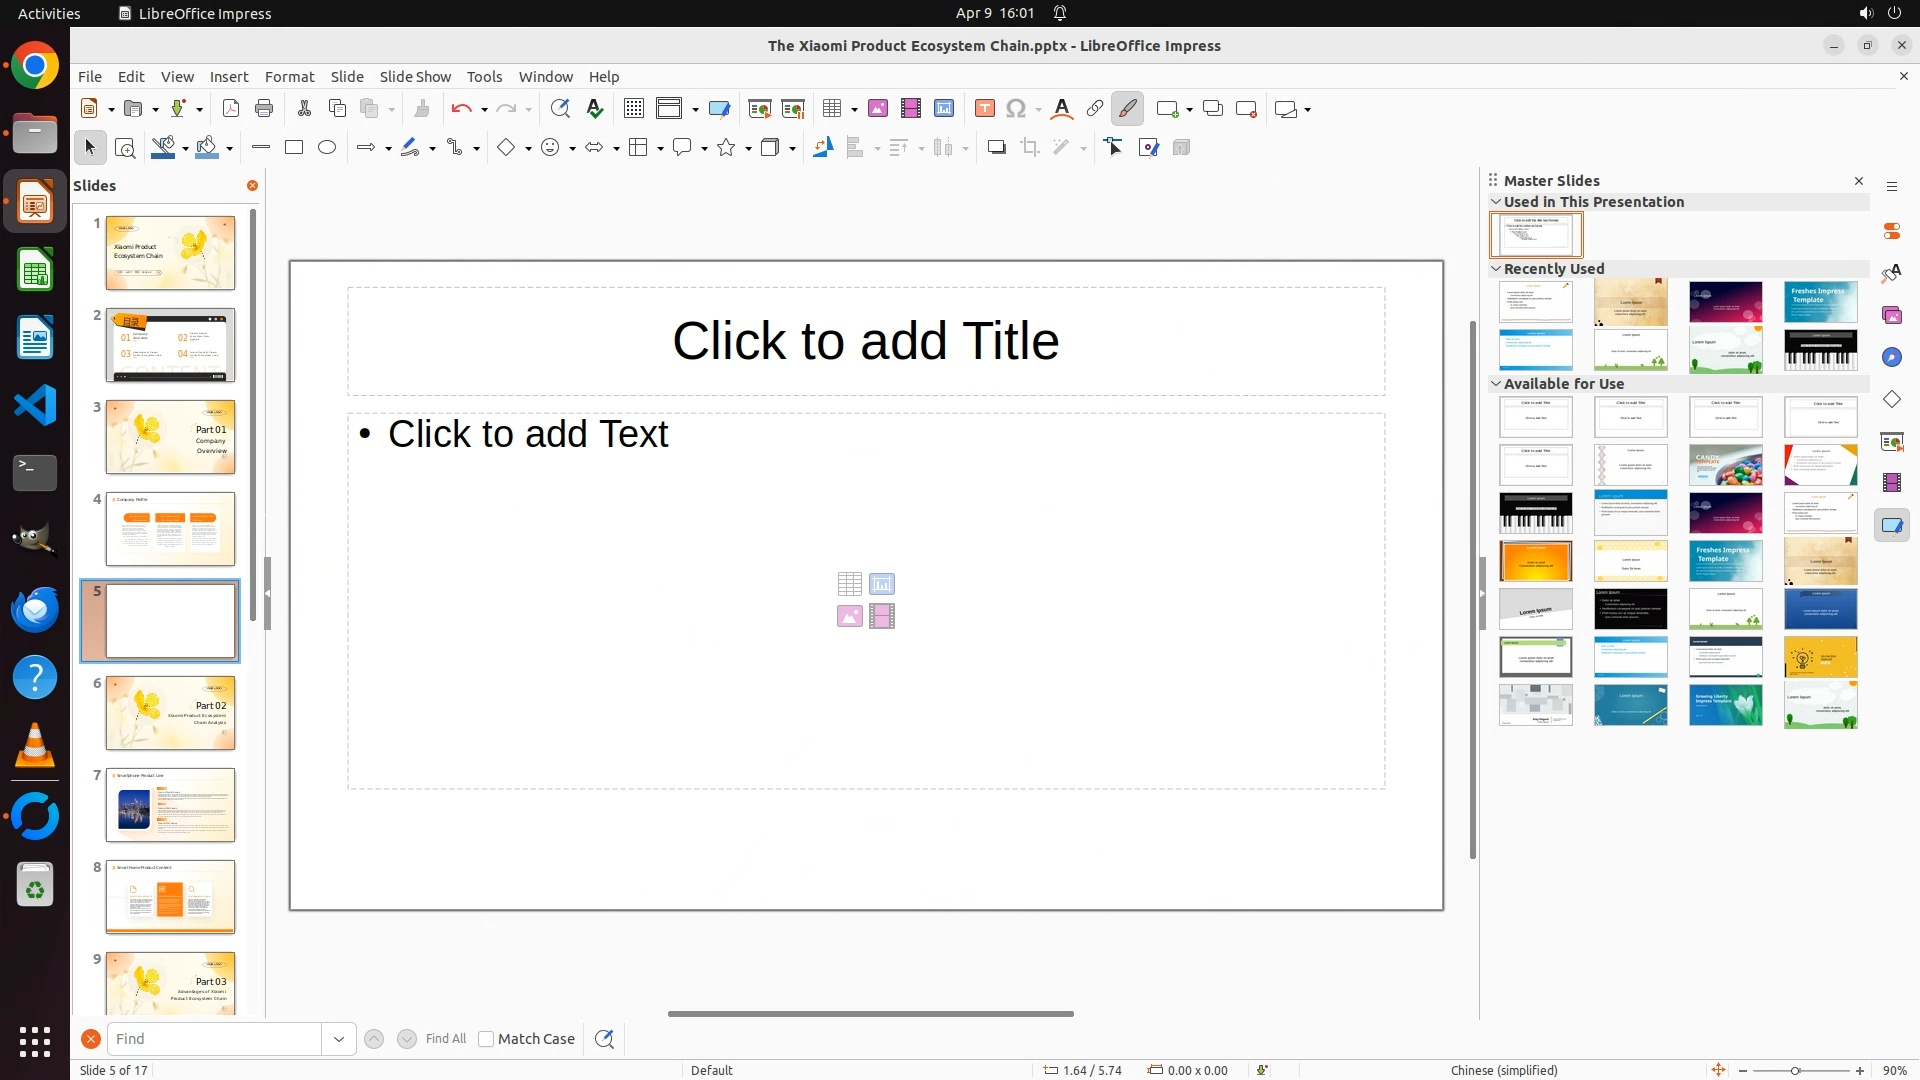Click the Crop Image tool
The image size is (1920, 1080).
(x=1030, y=147)
